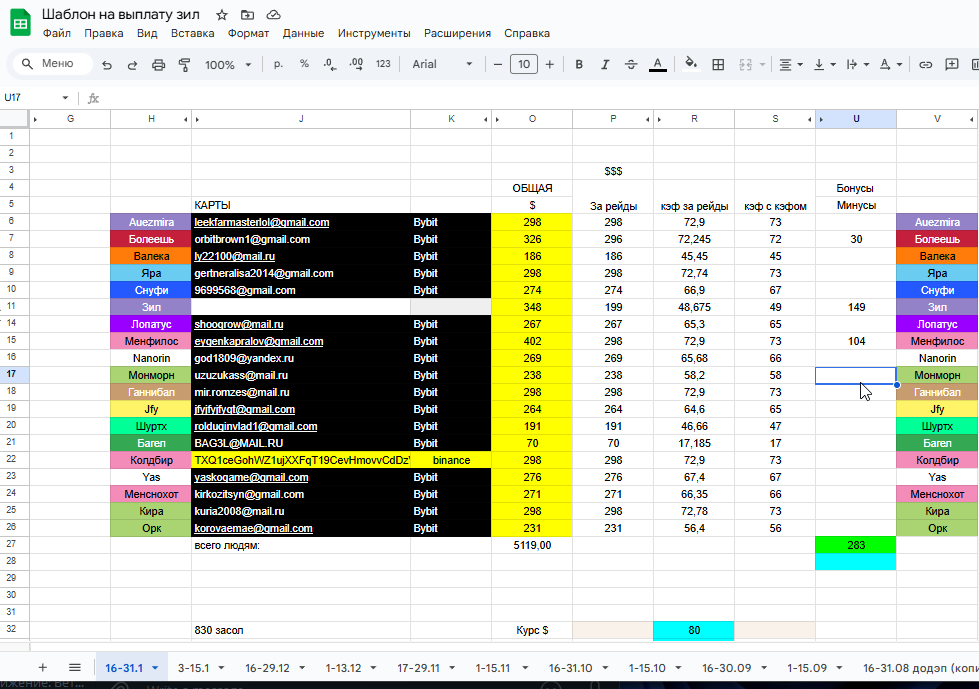Toggle italic formatting
979x689 pixels.
(x=604, y=64)
